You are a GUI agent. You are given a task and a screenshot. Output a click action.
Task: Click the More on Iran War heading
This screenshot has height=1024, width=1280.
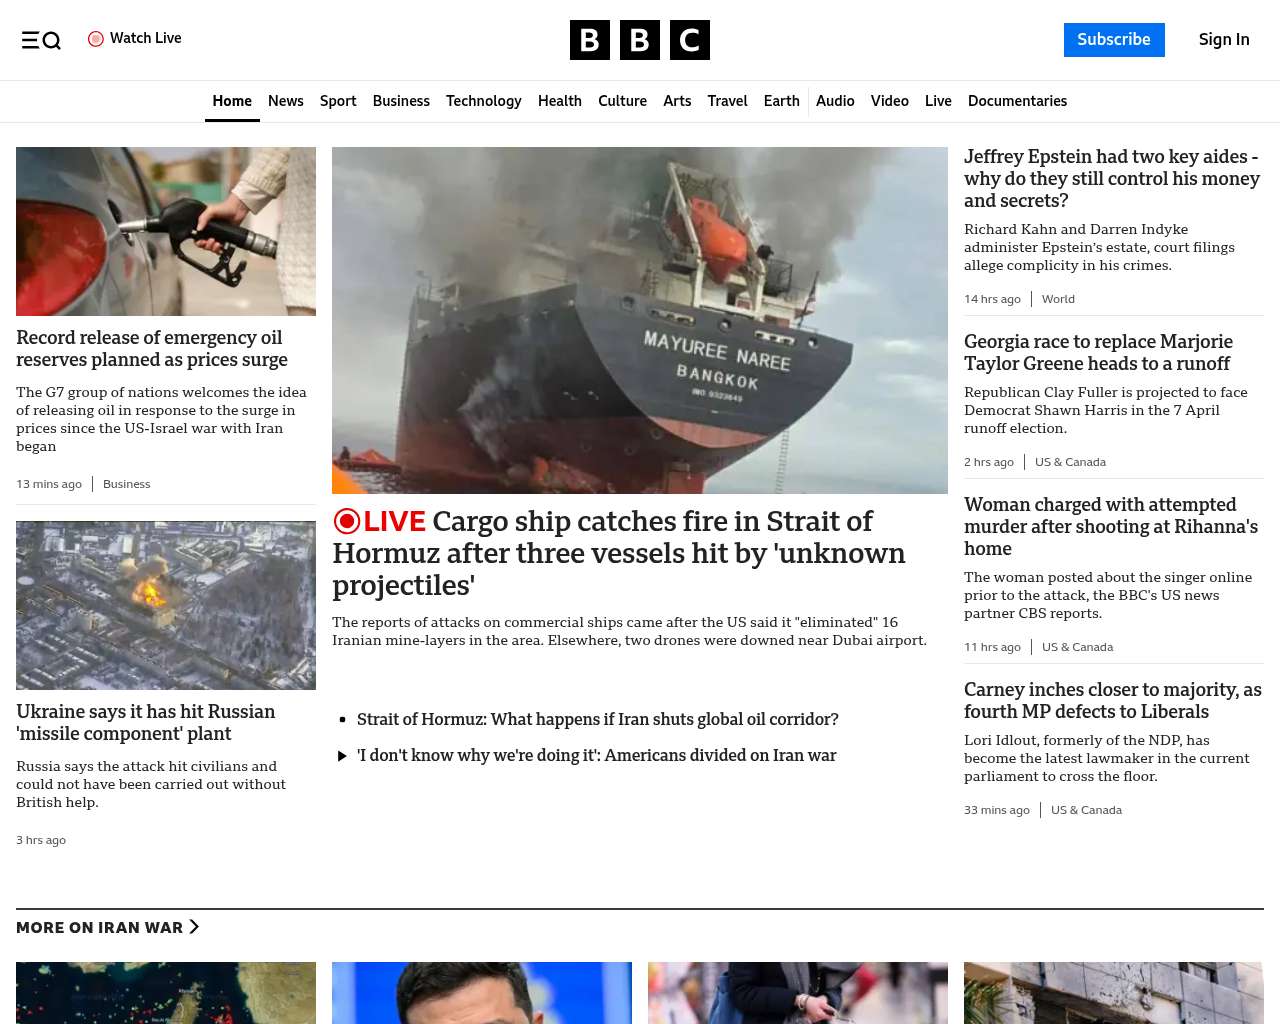[100, 928]
